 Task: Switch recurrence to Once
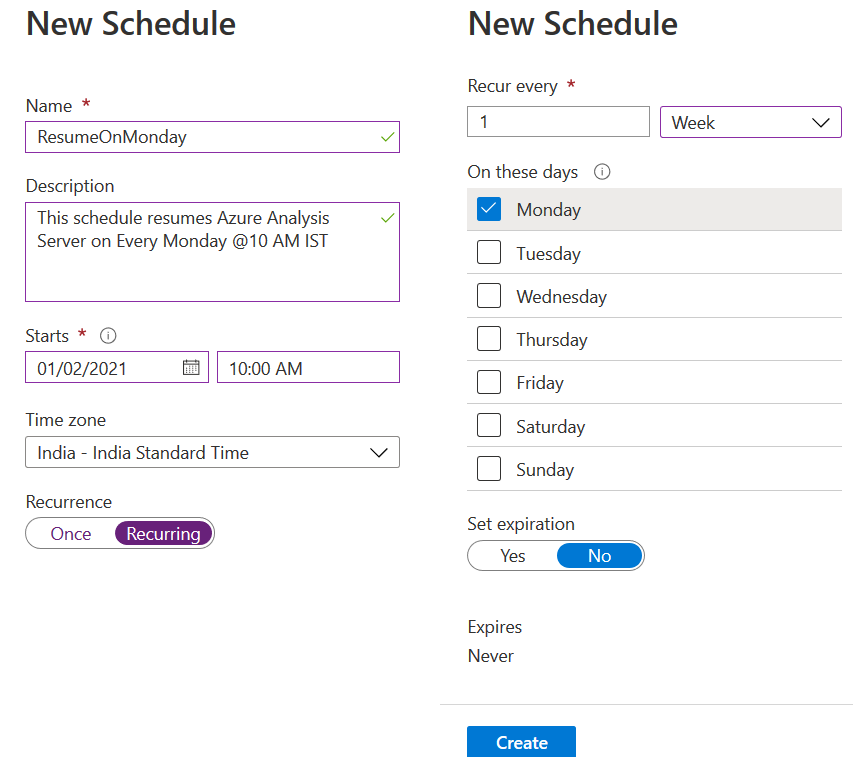pos(71,534)
